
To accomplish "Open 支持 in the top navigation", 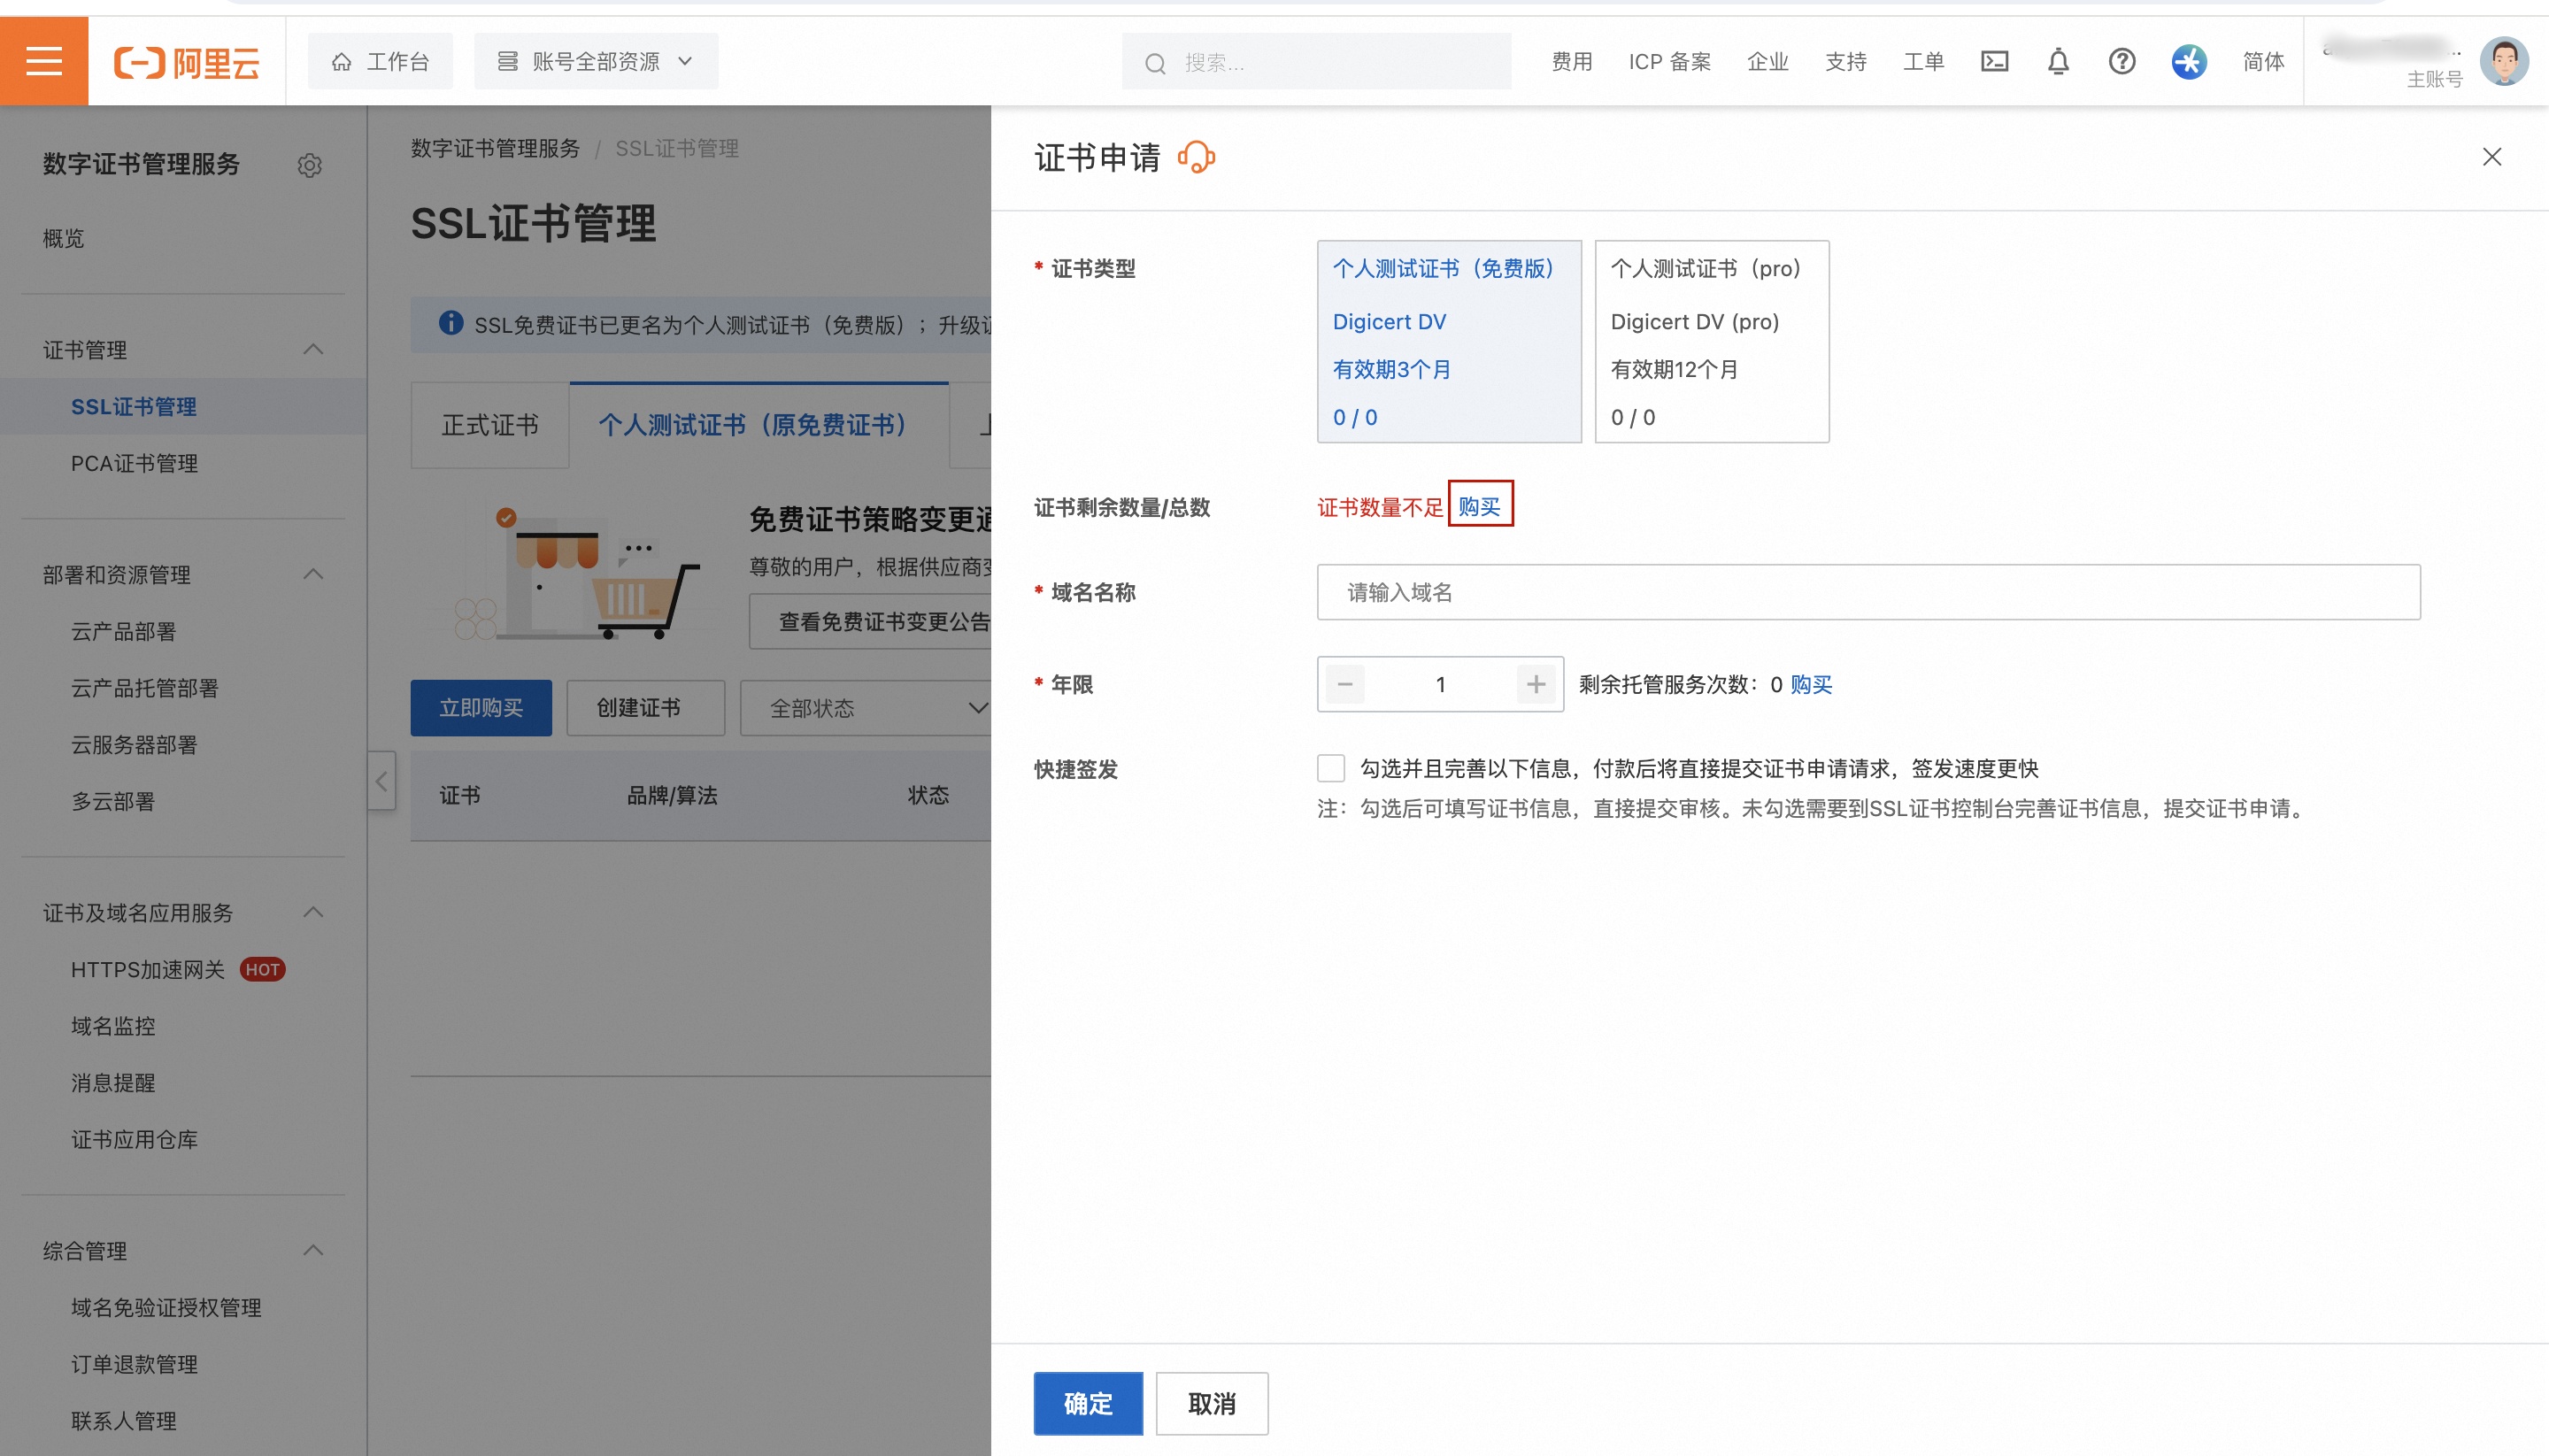I will pyautogui.click(x=1846, y=62).
